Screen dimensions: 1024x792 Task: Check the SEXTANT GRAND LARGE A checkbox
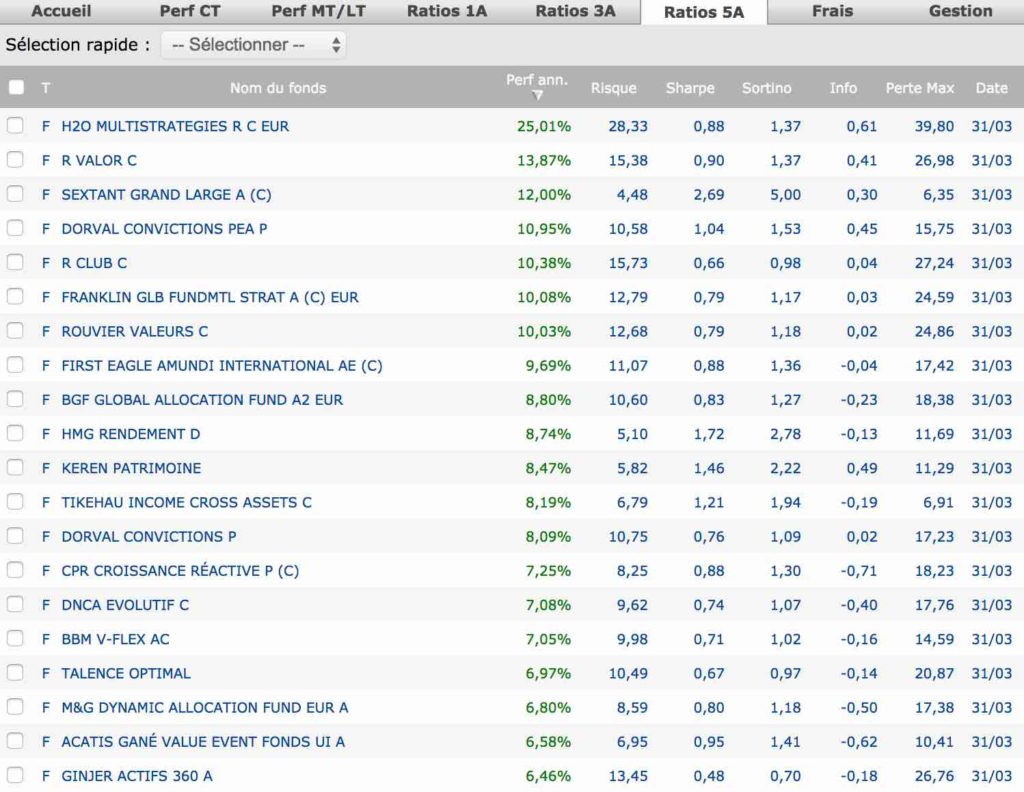(15, 194)
